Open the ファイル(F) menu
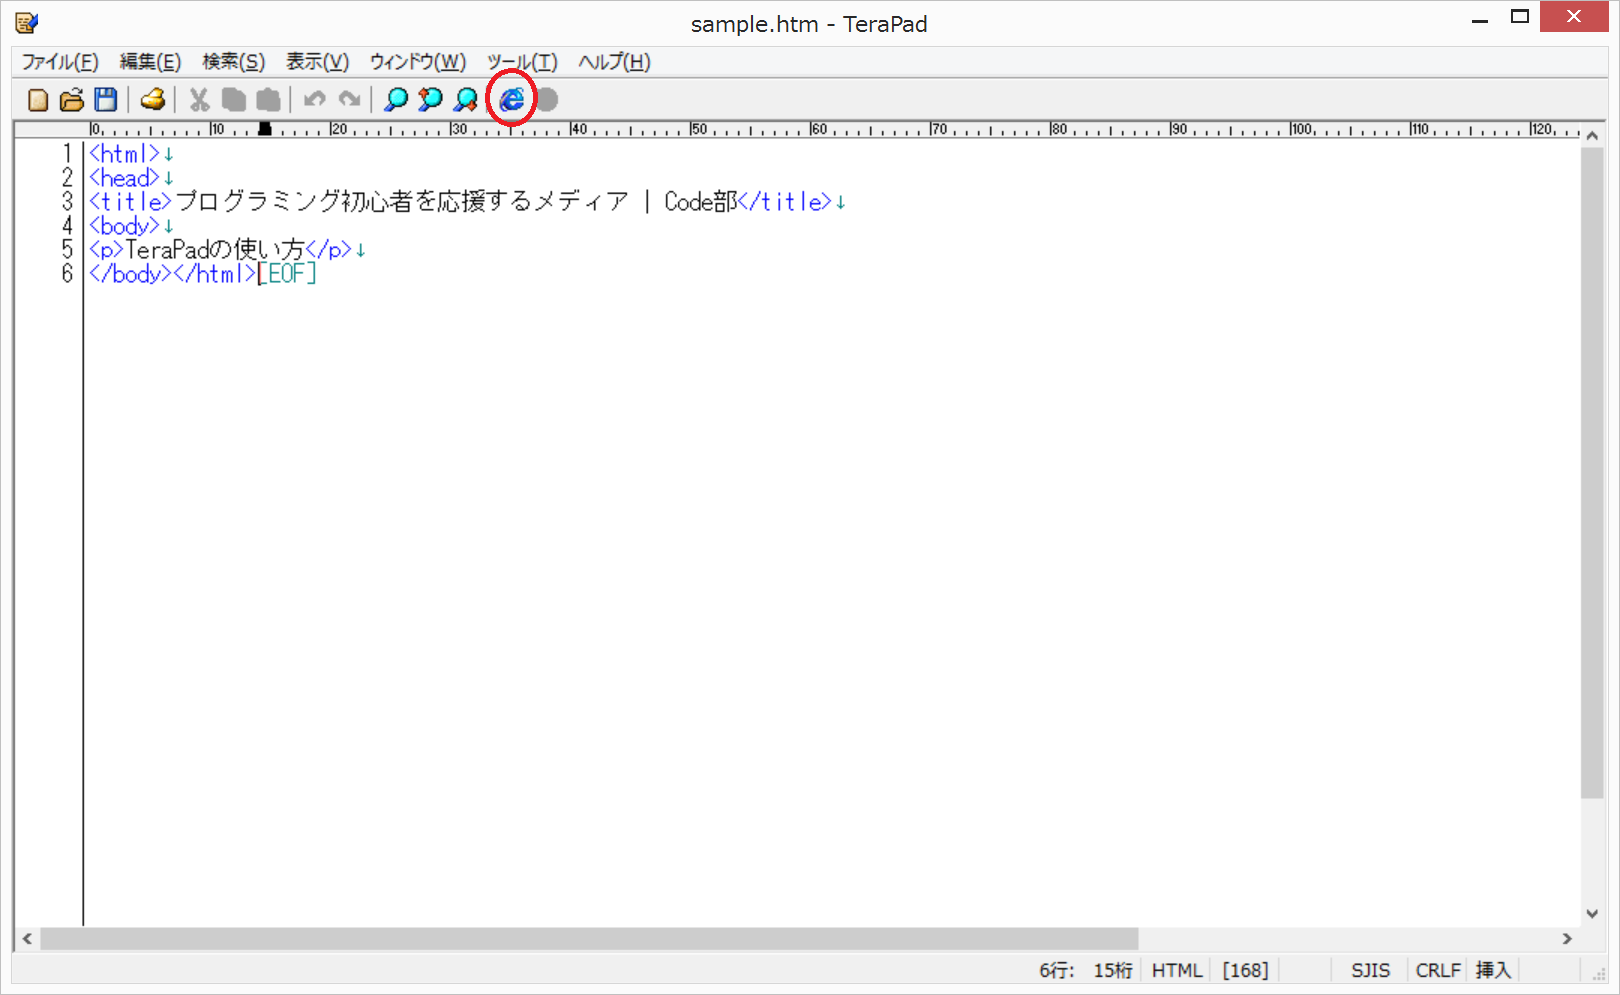The image size is (1620, 995). 60,62
